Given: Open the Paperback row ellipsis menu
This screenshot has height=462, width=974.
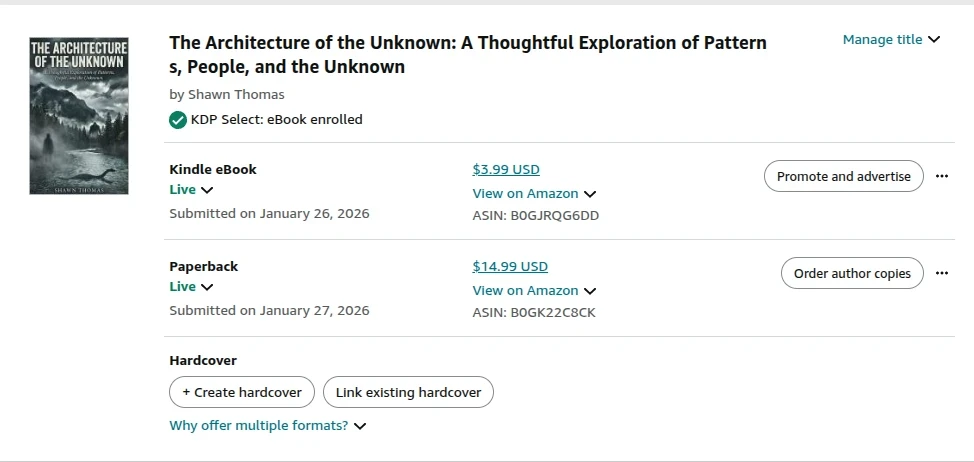Looking at the screenshot, I should click(941, 273).
